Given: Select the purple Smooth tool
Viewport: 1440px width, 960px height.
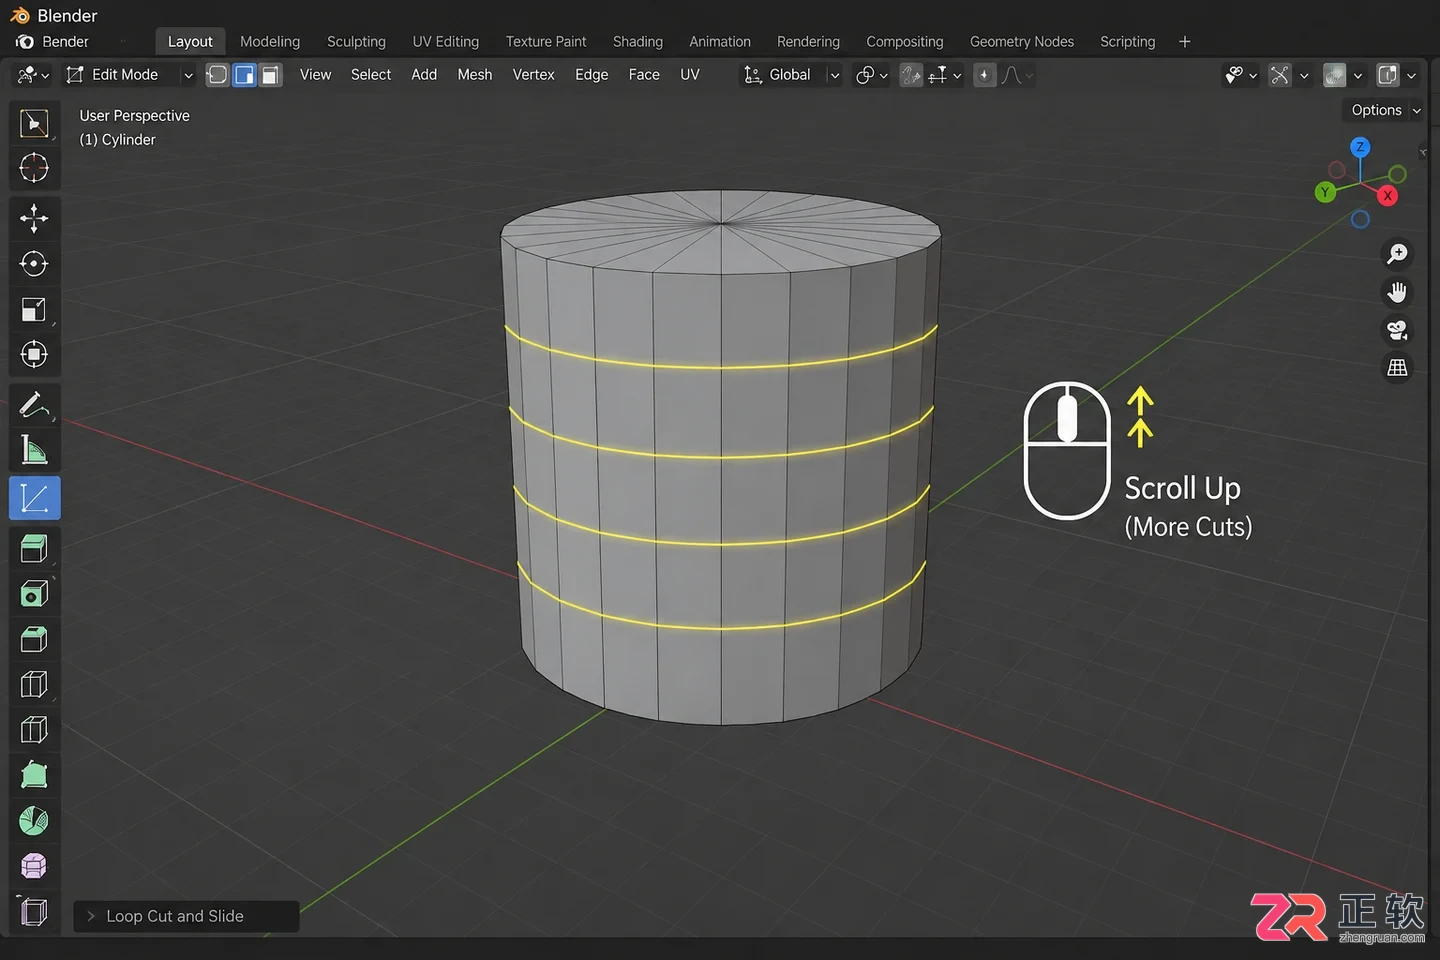Looking at the screenshot, I should point(34,866).
